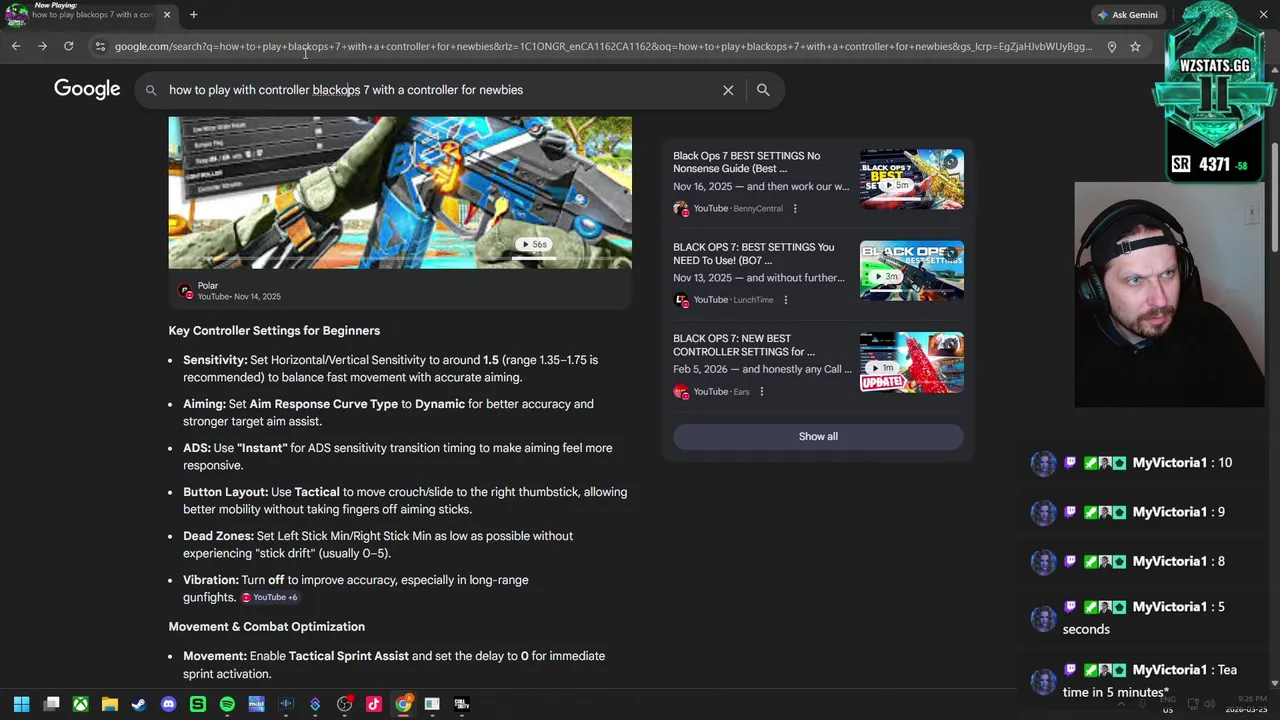Open a new browser tab
This screenshot has height=720, width=1280.
point(193,15)
